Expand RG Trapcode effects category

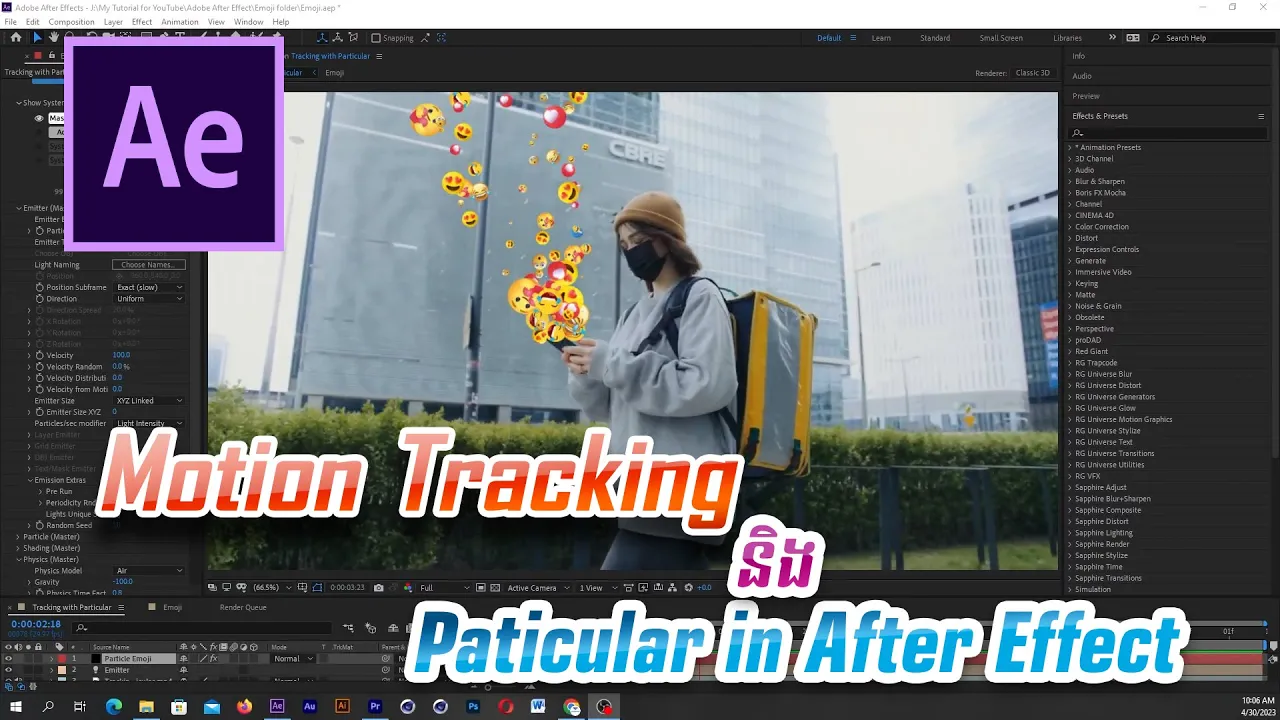click(1069, 363)
